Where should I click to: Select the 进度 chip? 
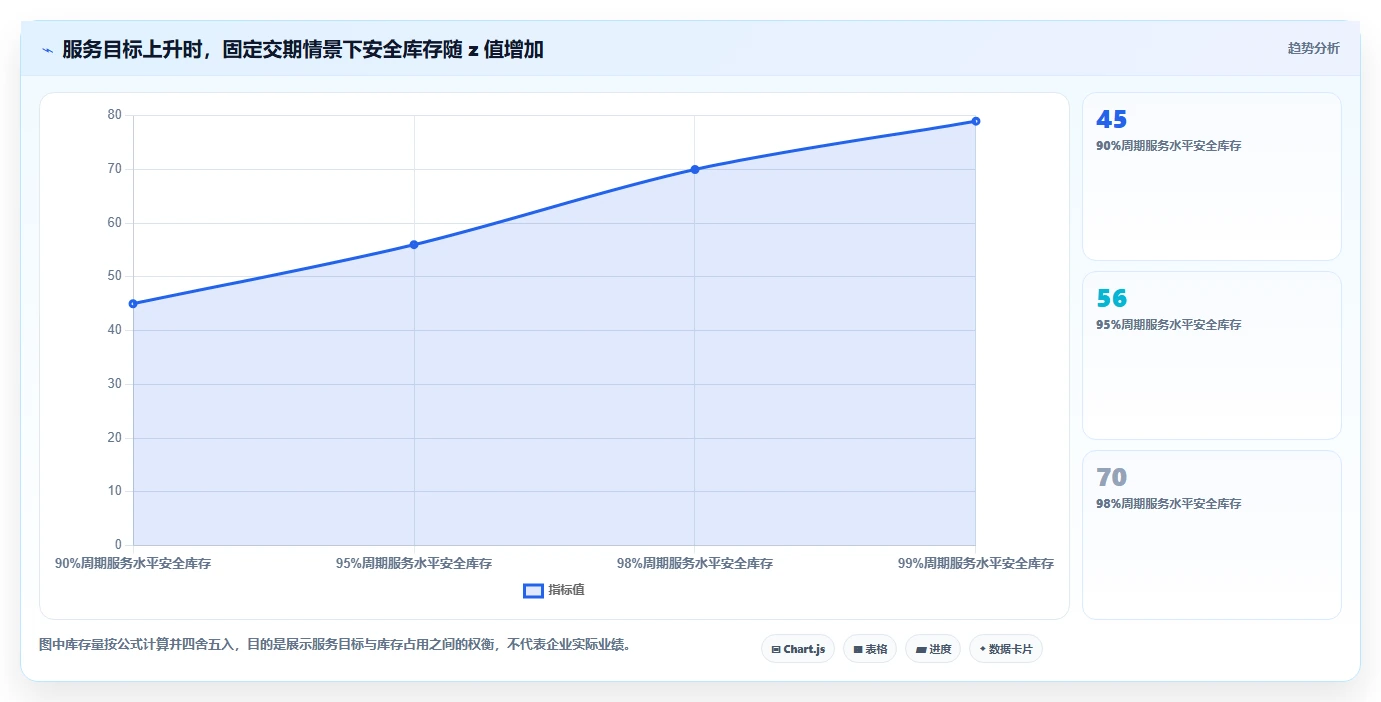click(x=933, y=649)
